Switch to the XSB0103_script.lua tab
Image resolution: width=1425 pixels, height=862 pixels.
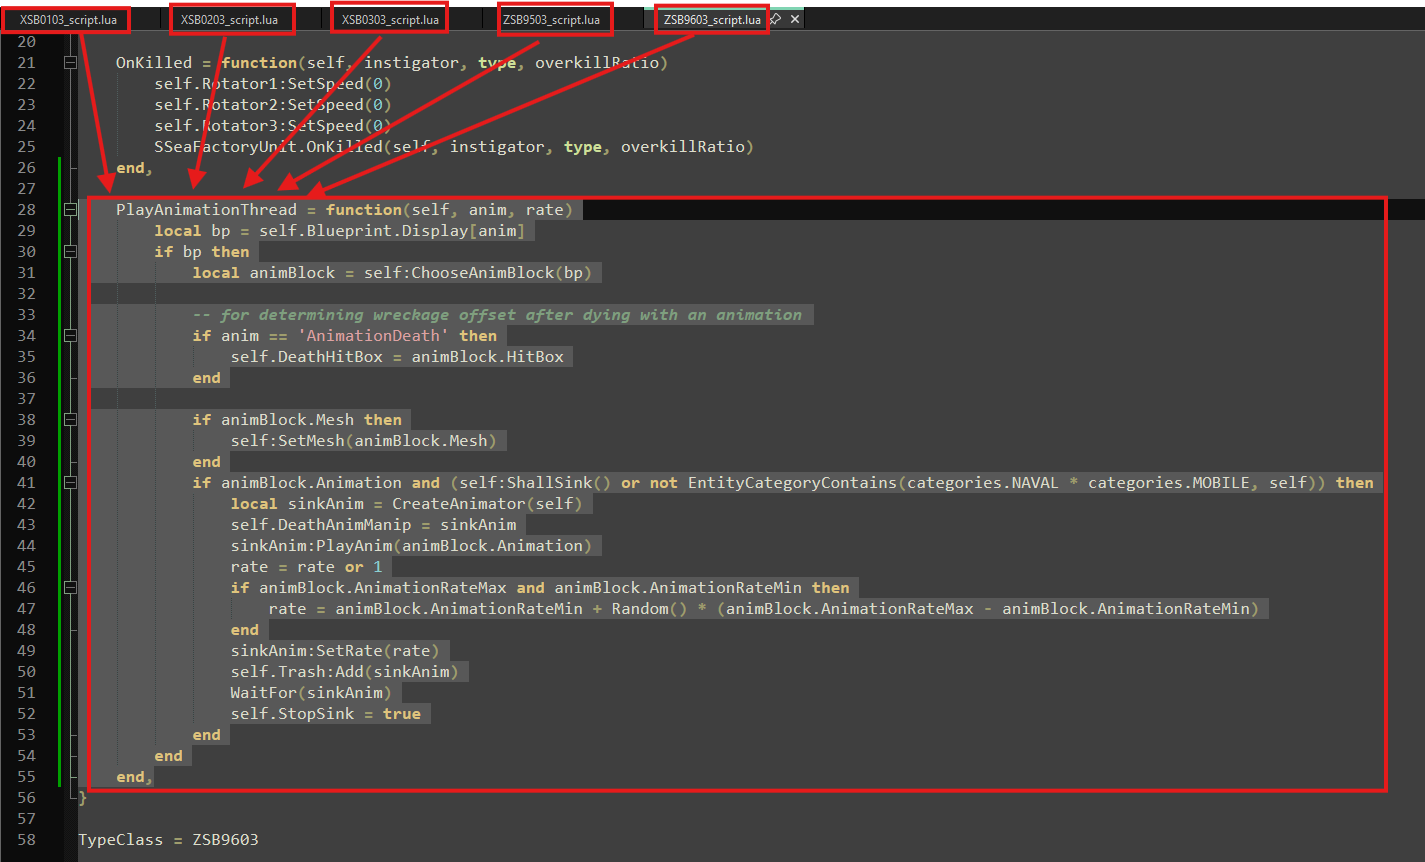click(x=69, y=19)
